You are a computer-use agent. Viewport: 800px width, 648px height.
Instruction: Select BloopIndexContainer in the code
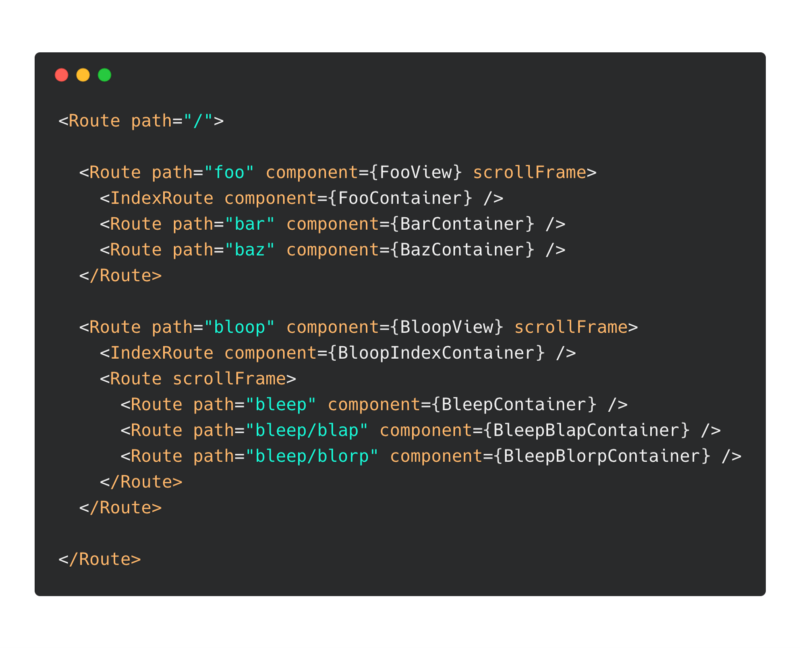442,353
